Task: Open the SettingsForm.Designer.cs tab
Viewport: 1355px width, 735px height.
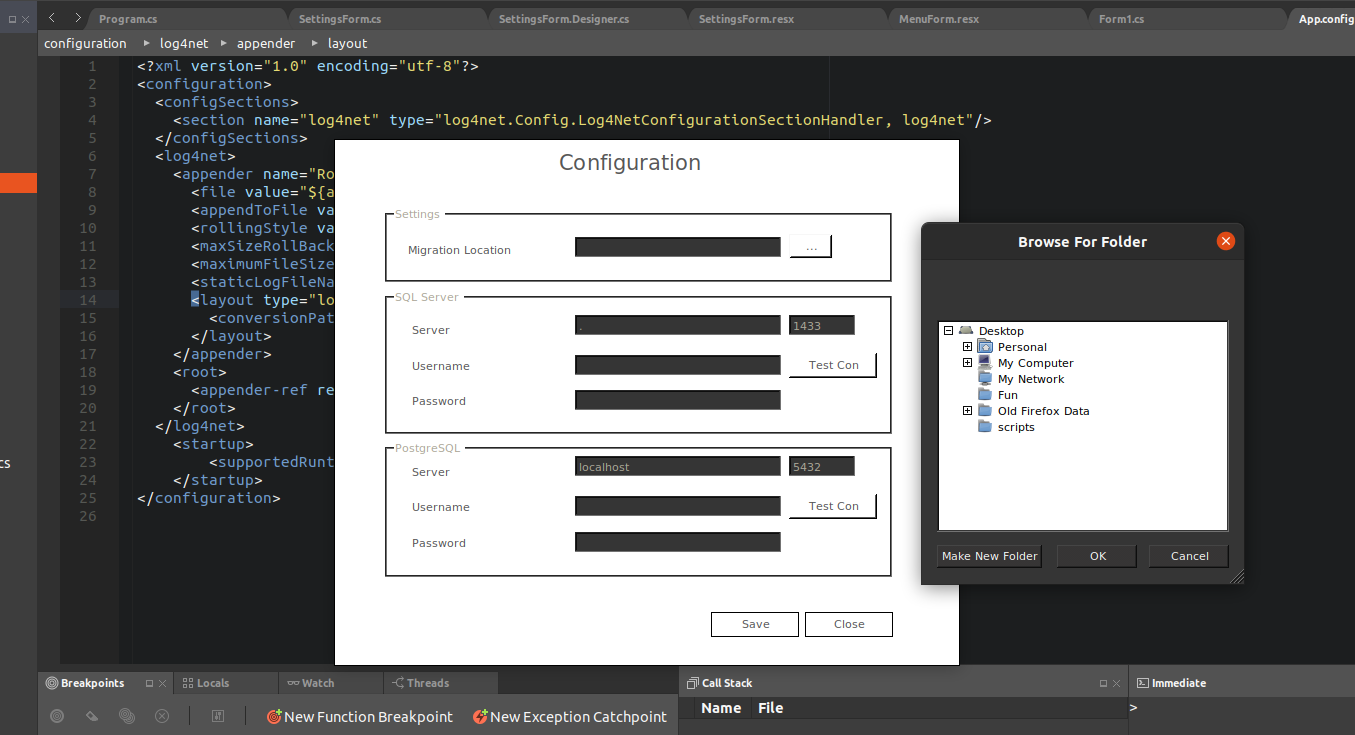Action: click(x=588, y=19)
